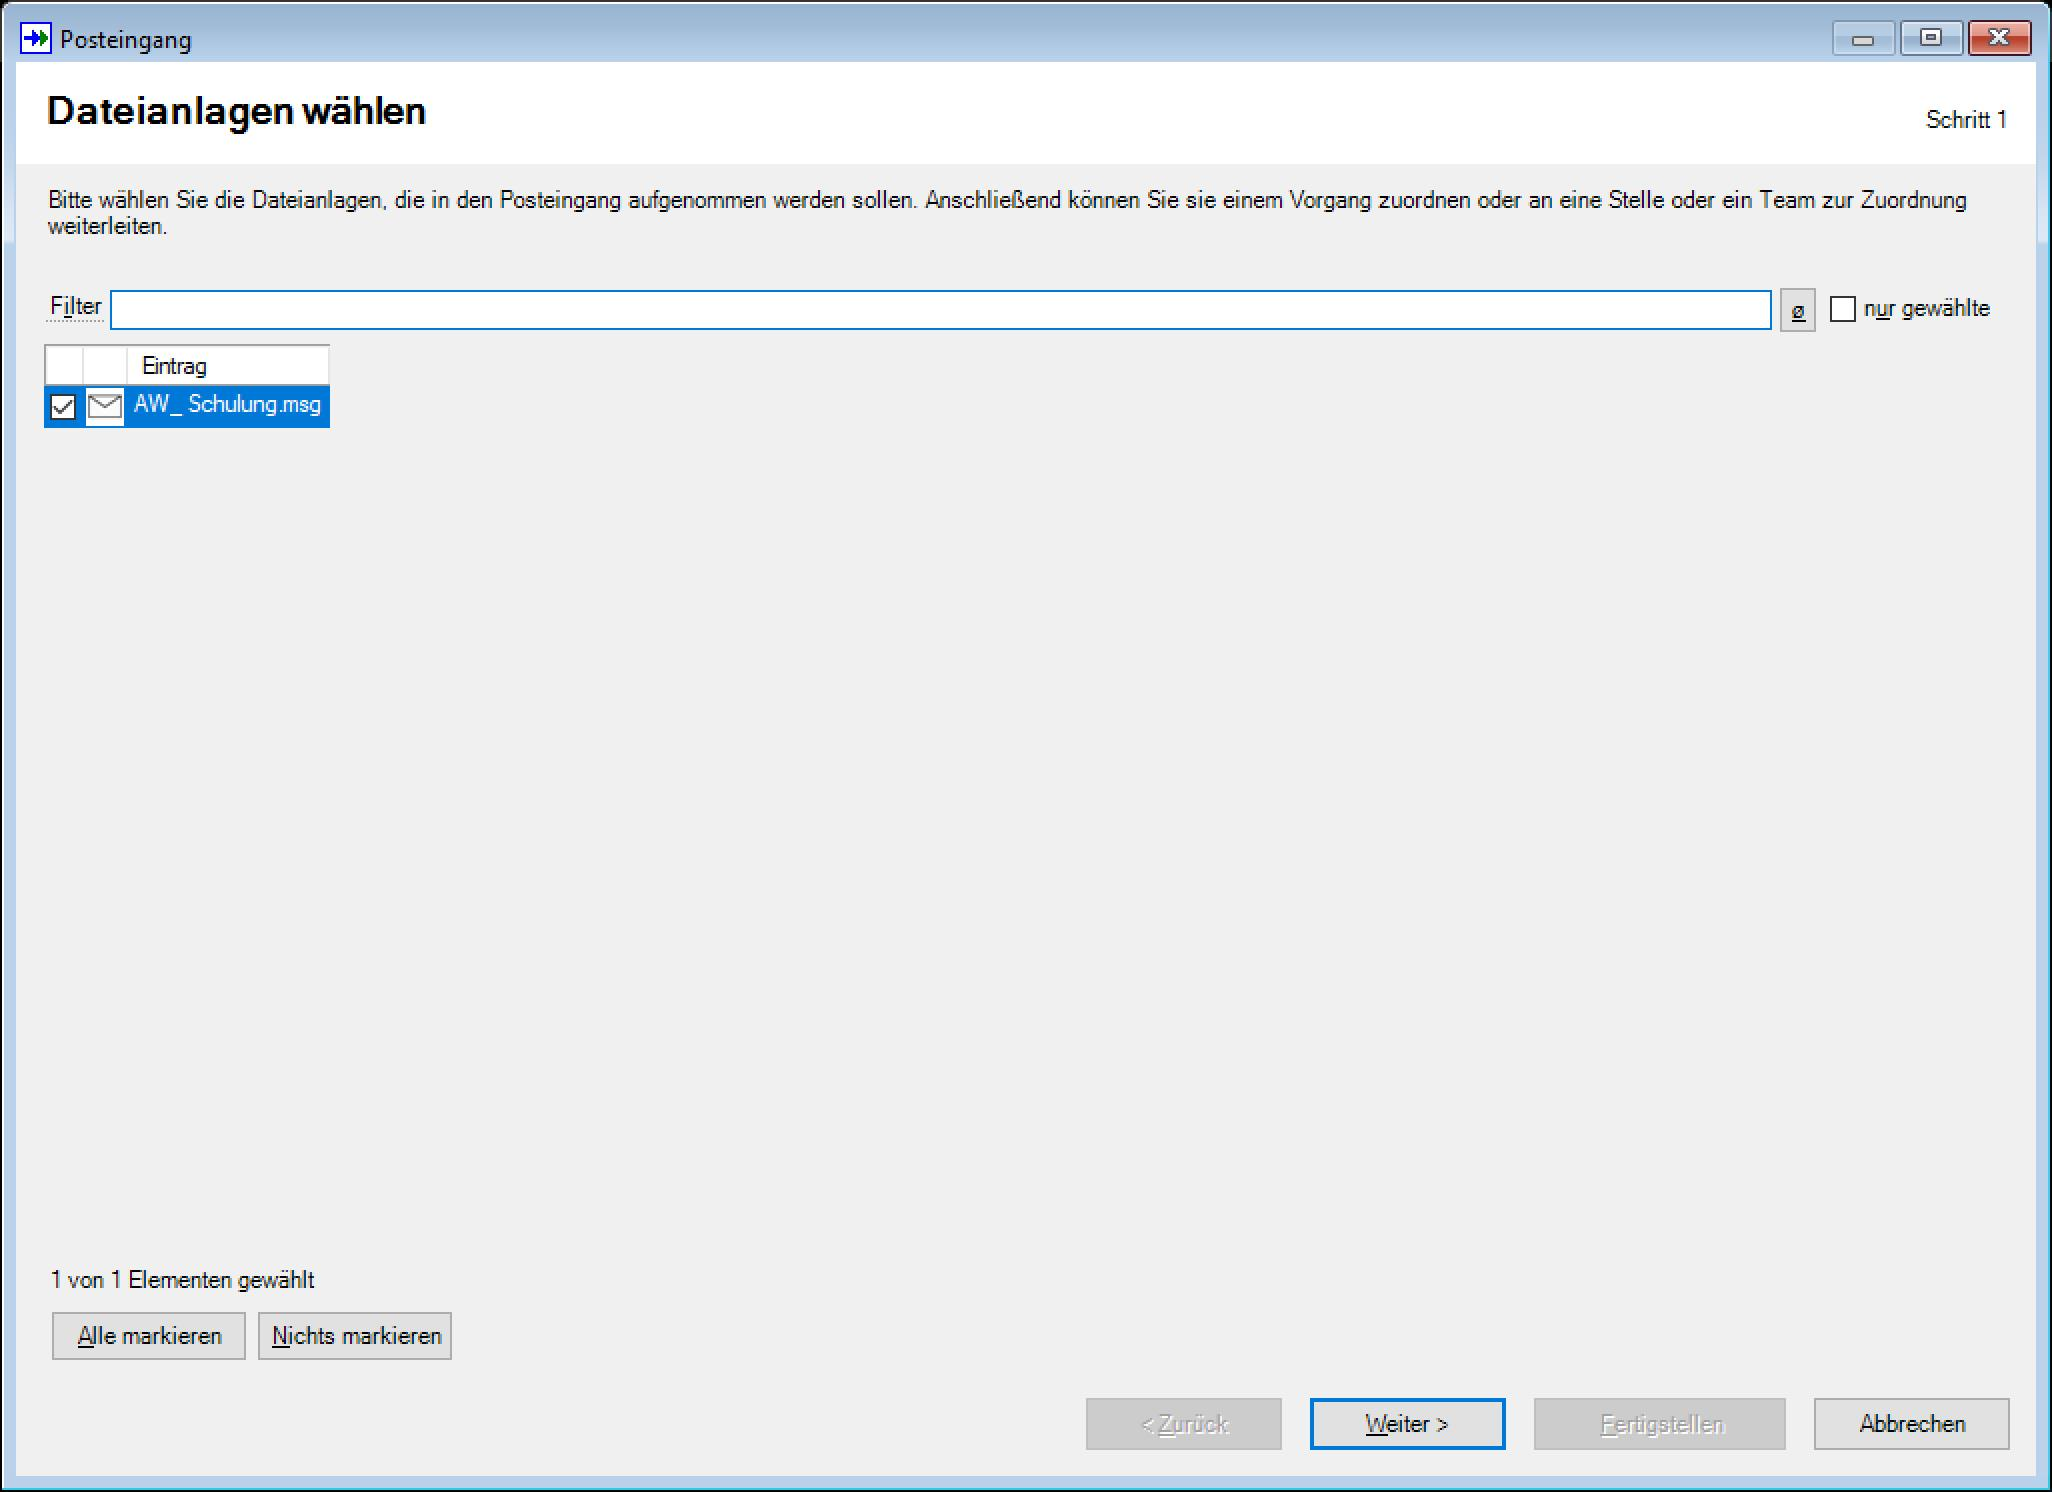The height and width of the screenshot is (1492, 2052).
Task: Maximize the Posteingang window
Action: (1930, 39)
